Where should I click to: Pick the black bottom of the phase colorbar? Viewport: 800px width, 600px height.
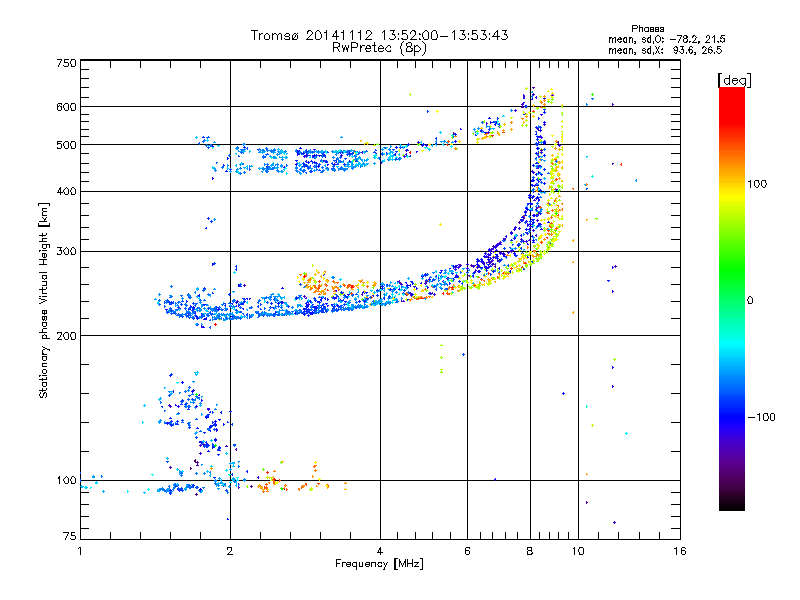tap(732, 504)
